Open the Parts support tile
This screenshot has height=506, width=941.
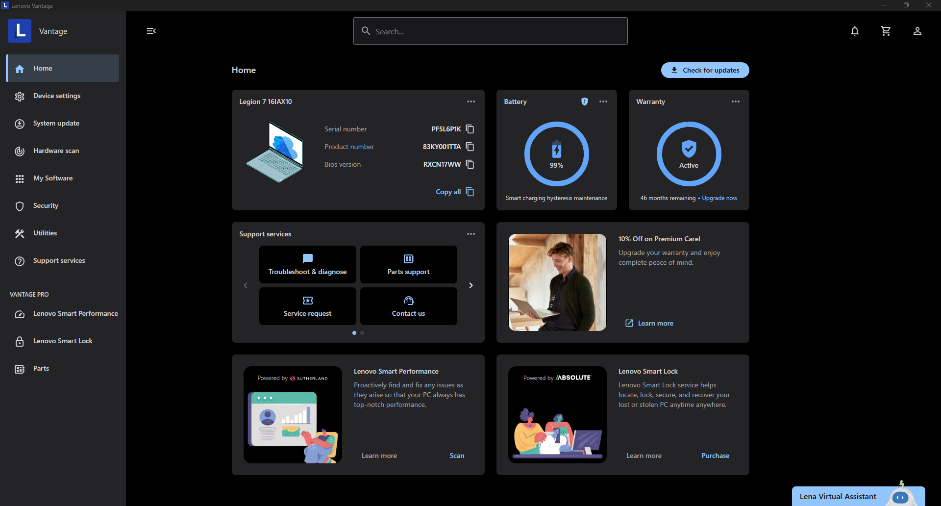tap(408, 264)
